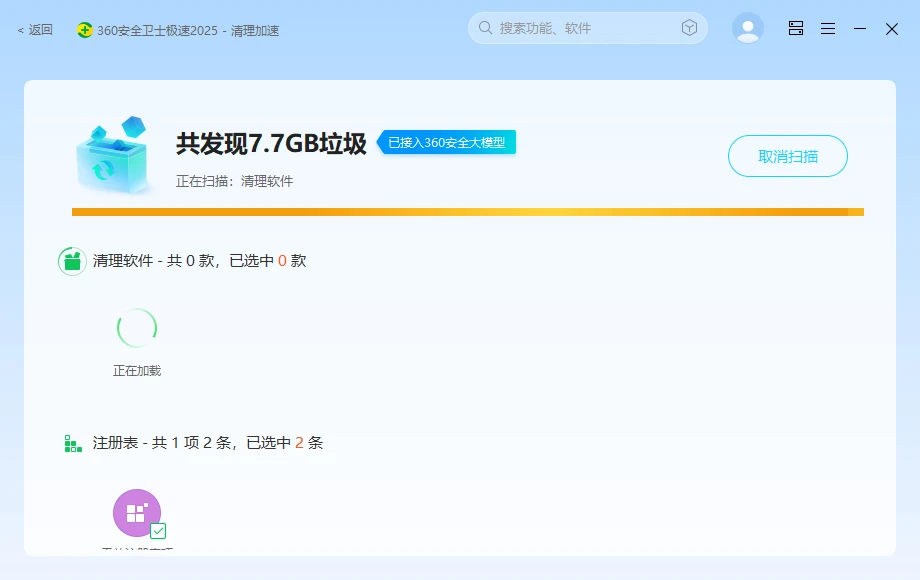Open the cube icon in the search box
Viewport: 920px width, 580px height.
click(689, 28)
